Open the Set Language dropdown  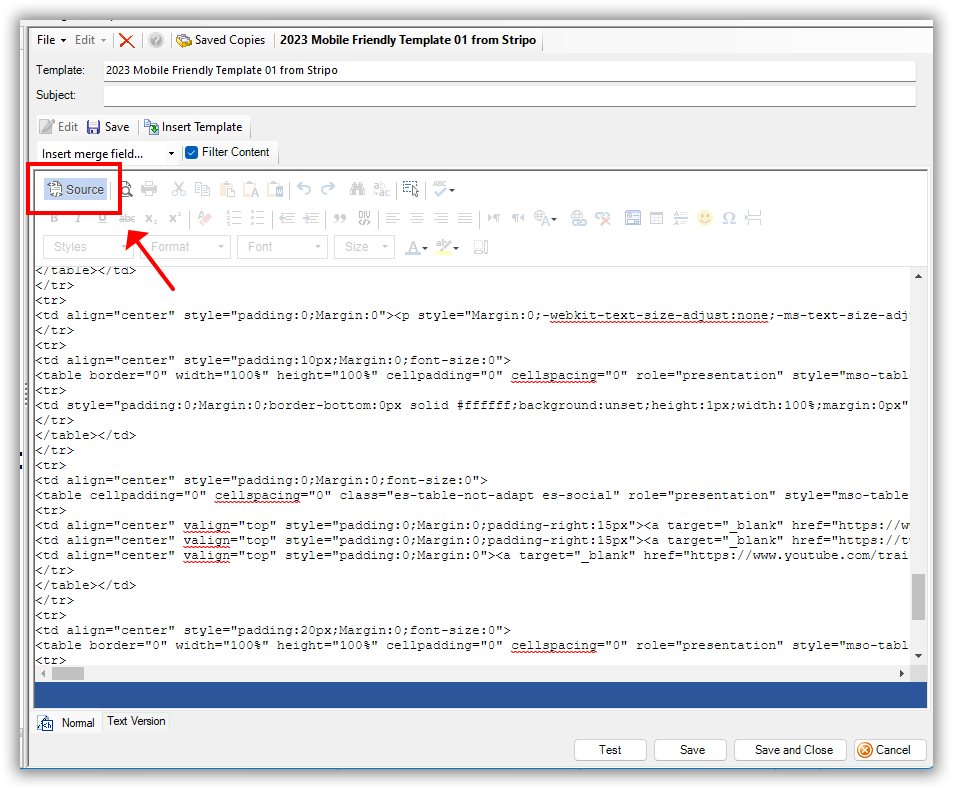click(545, 218)
